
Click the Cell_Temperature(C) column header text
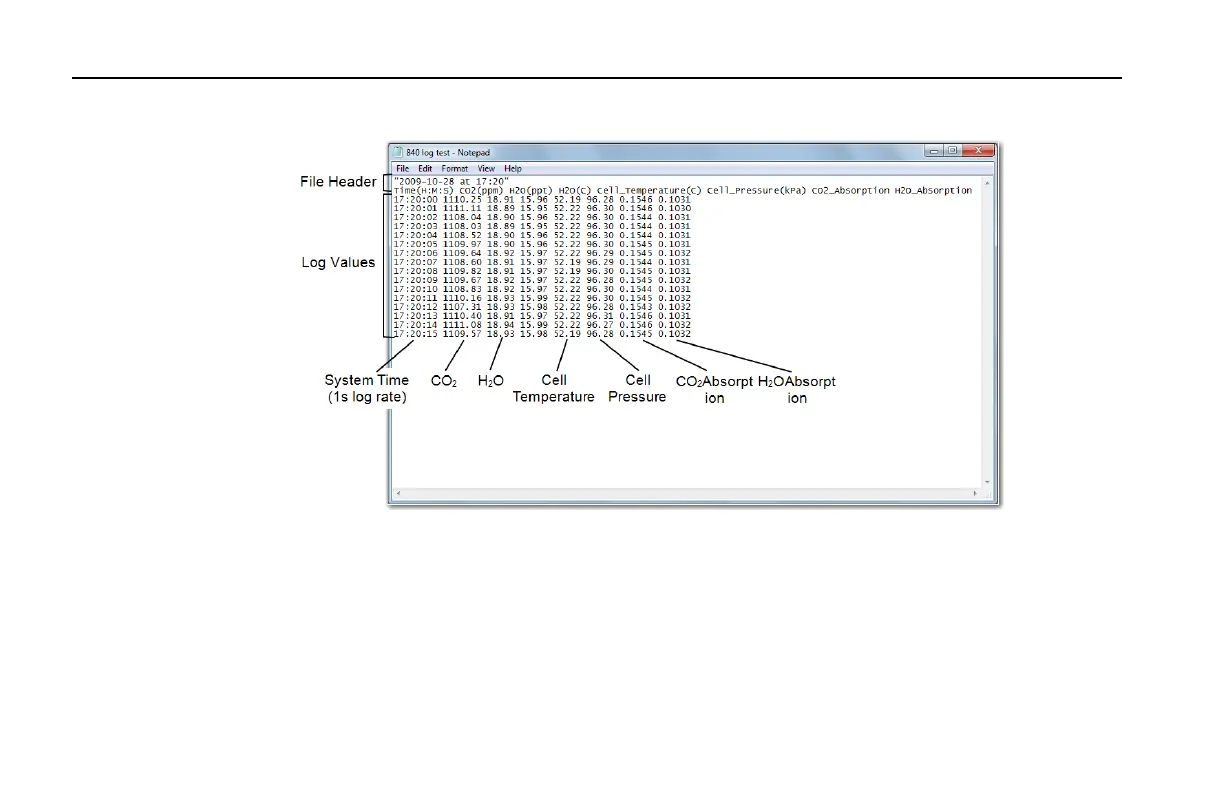[650, 190]
